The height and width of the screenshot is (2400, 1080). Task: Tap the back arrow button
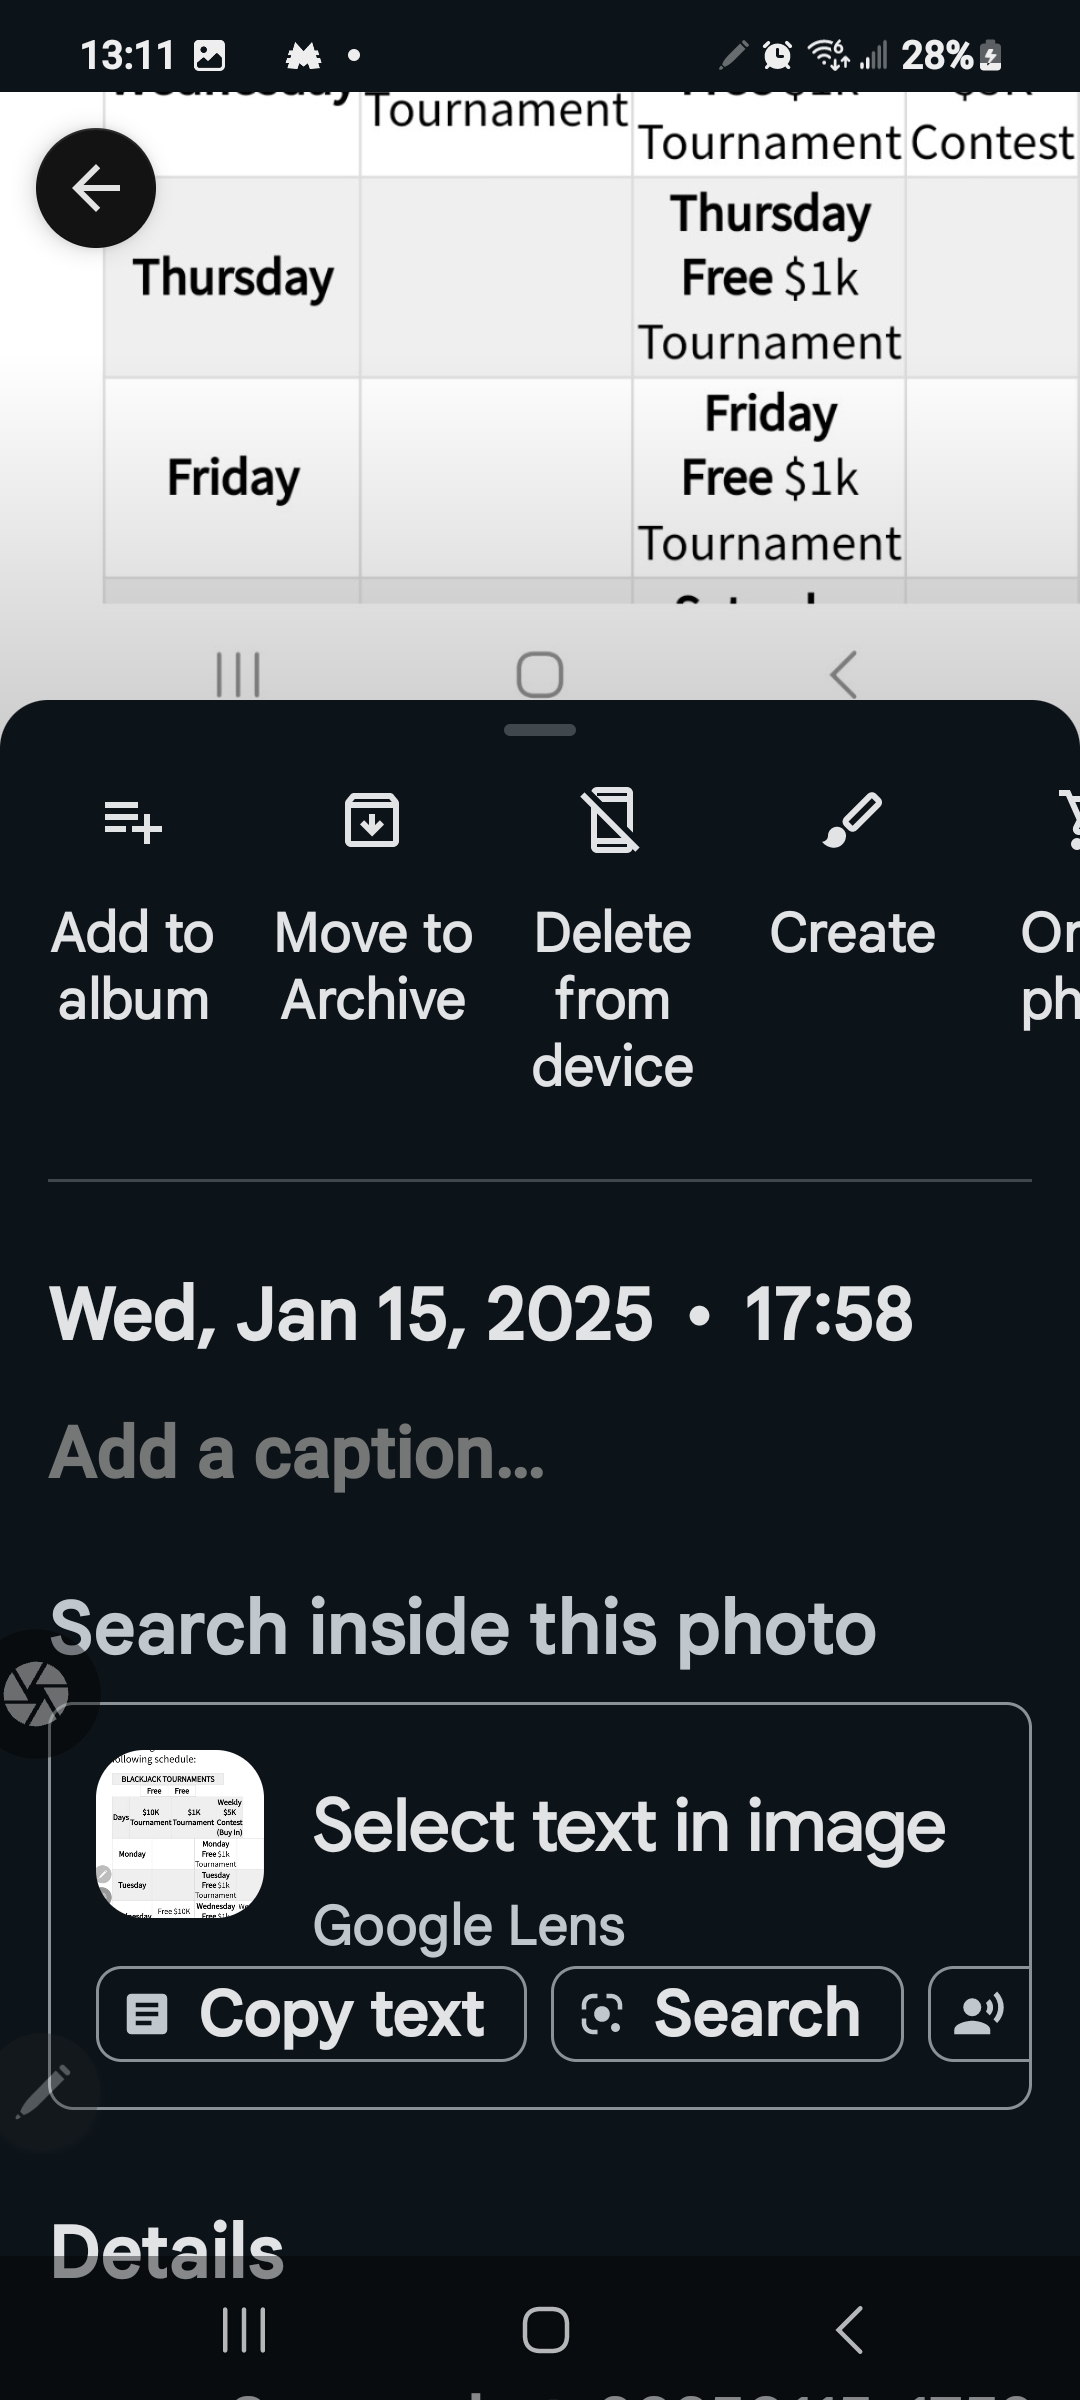coord(96,188)
